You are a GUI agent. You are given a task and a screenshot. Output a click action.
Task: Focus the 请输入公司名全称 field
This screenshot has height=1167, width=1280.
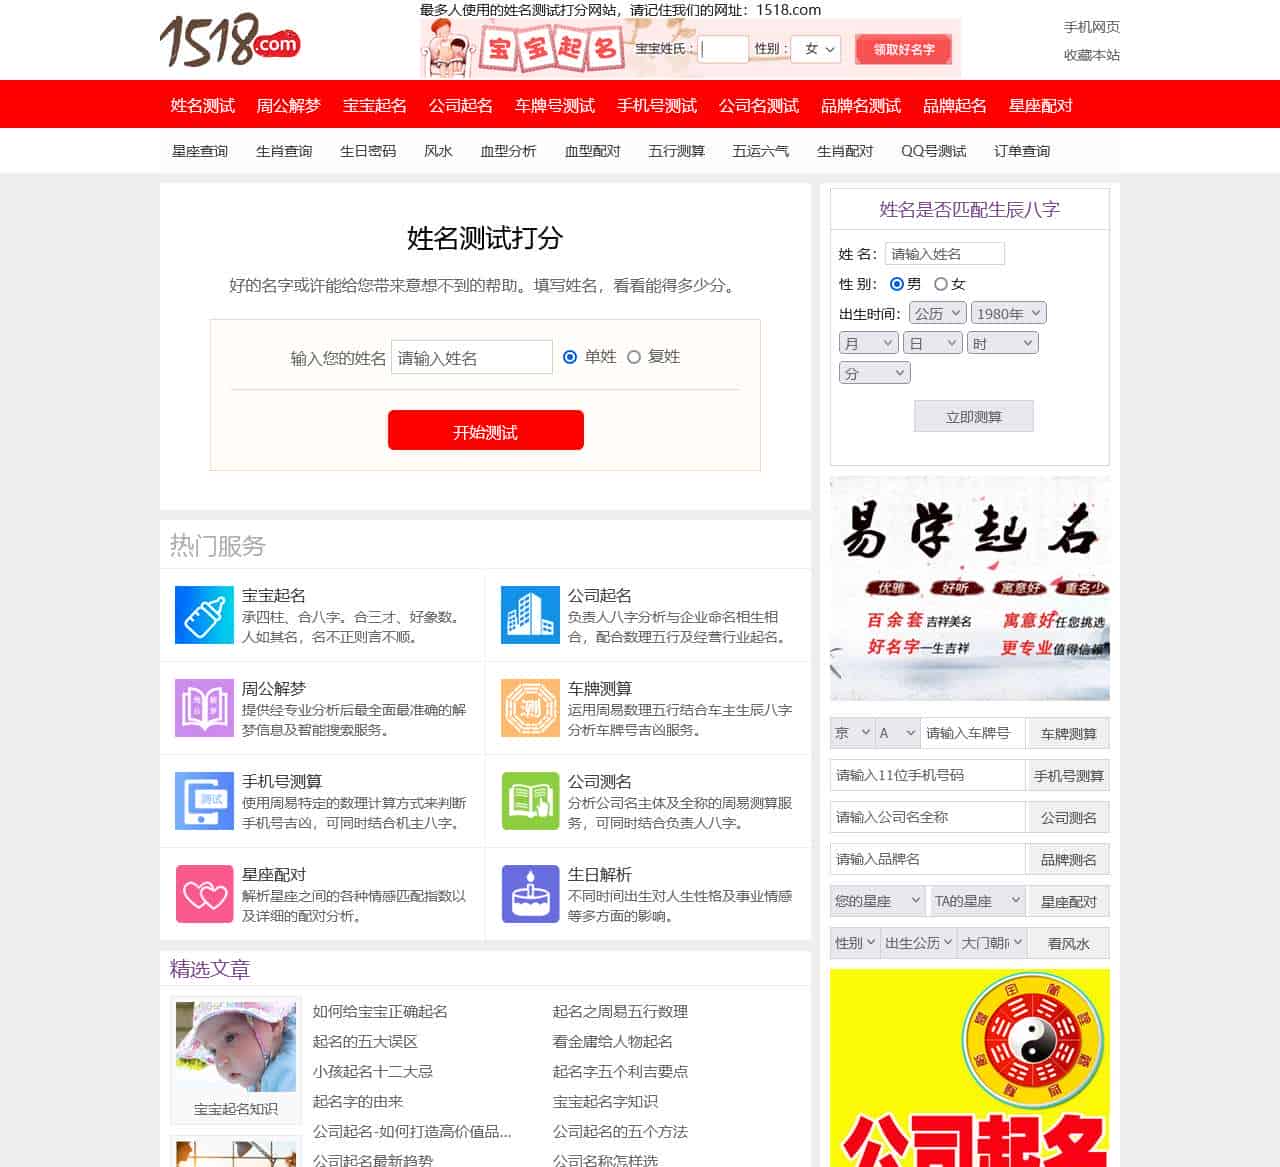coord(928,817)
